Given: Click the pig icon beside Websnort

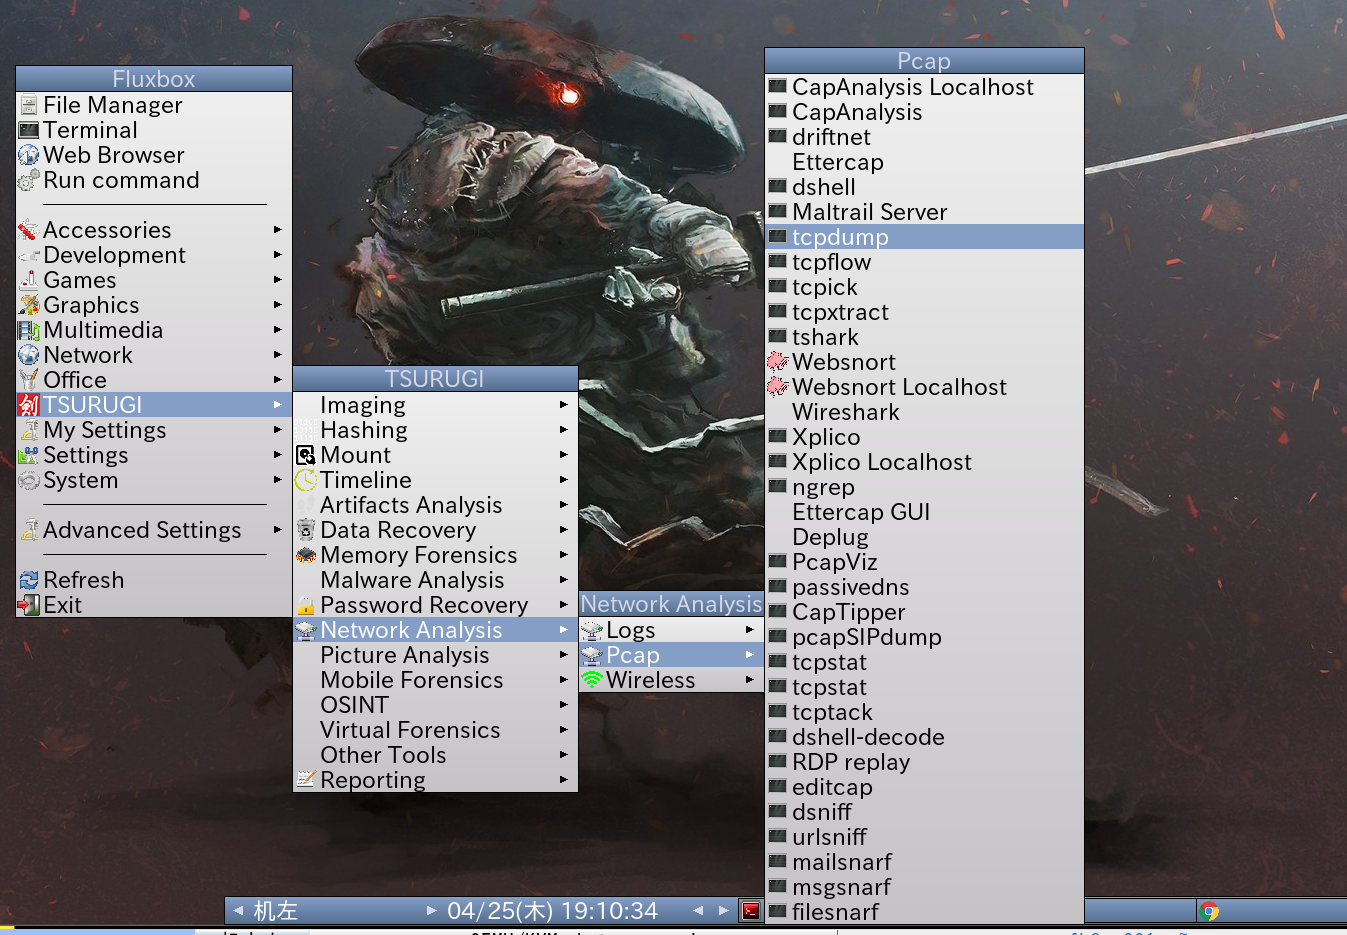Looking at the screenshot, I should (x=778, y=362).
